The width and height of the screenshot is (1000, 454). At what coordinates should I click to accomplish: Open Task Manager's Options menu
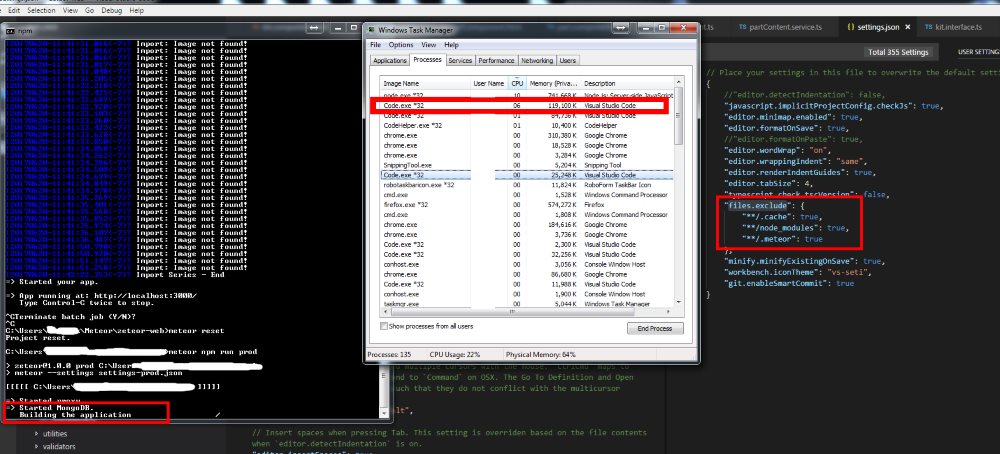401,45
